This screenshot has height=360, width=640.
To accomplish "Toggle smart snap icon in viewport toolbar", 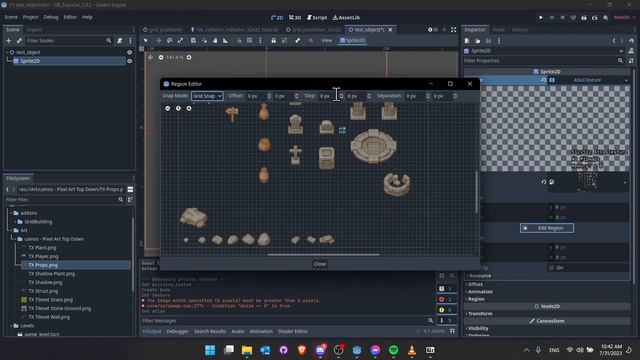I will click(239, 40).
